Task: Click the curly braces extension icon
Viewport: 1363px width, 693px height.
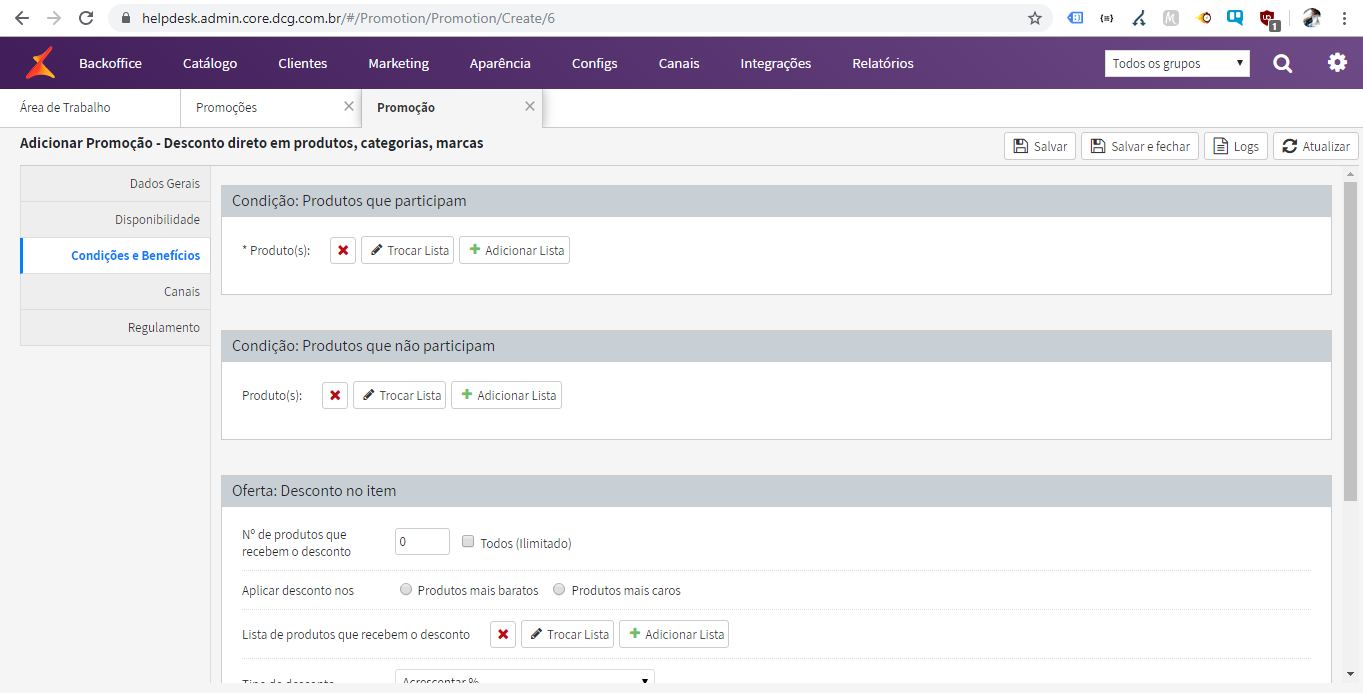Action: (1107, 18)
